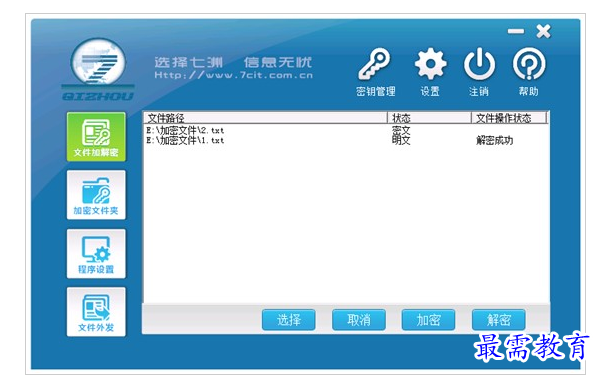Select the row E:\加密文件\1.txt
Image resolution: width=598 pixels, height=378 pixels.
[x=346, y=140]
